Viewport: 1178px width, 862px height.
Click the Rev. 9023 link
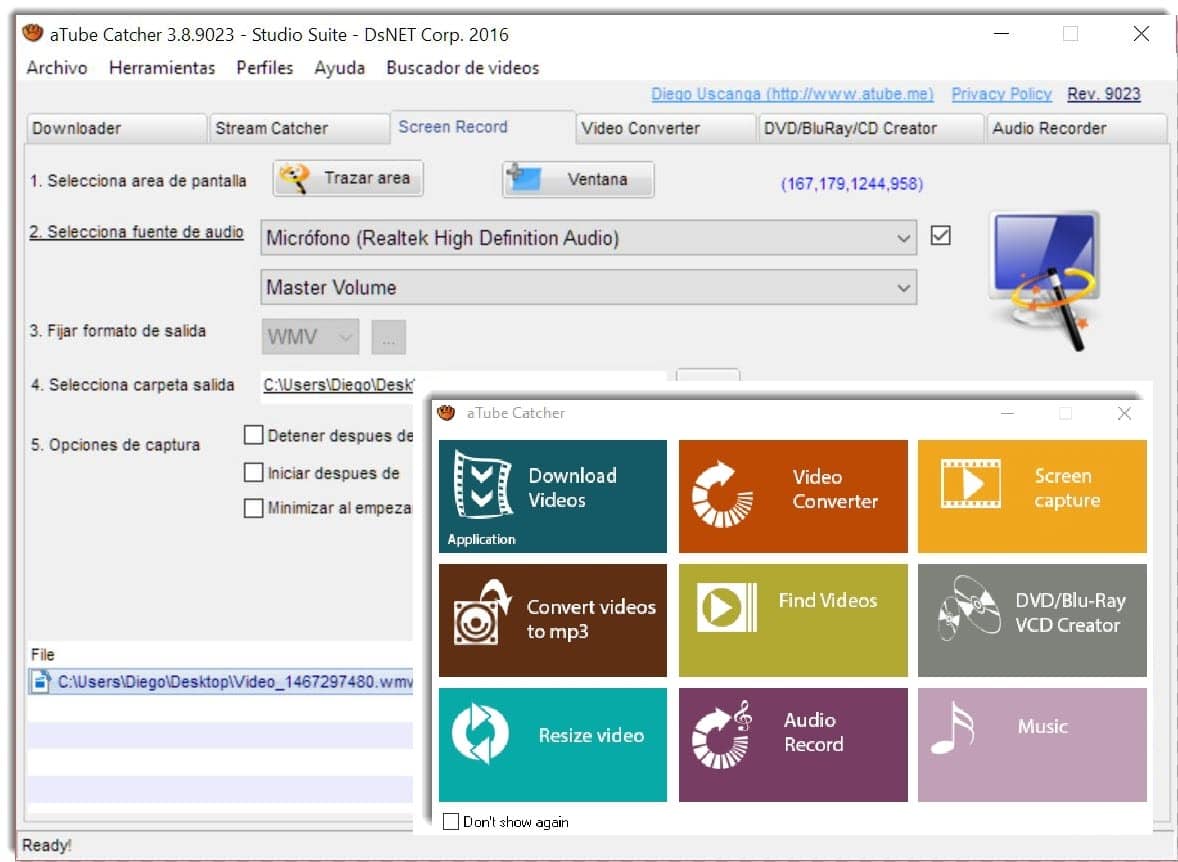point(1104,94)
